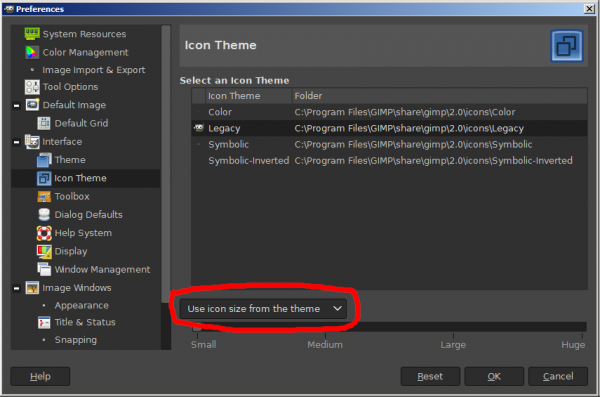Click the Title & Status icon
This screenshot has height=397, width=600.
pyautogui.click(x=44, y=322)
